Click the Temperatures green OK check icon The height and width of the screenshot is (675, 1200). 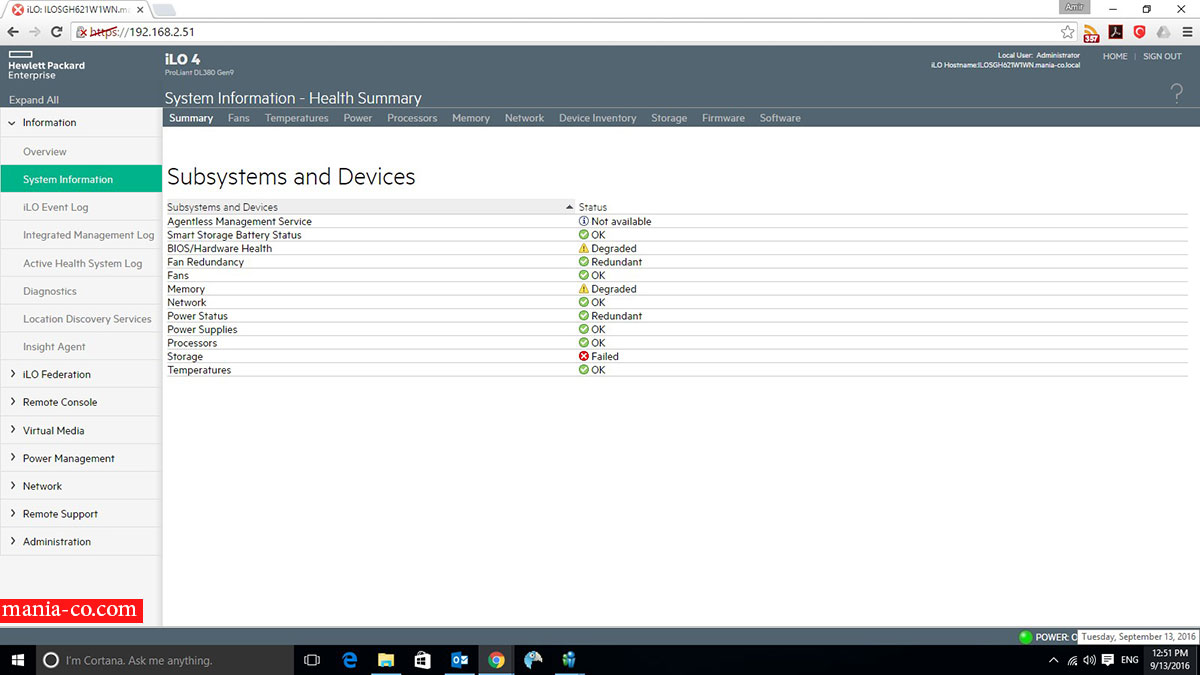pyautogui.click(x=584, y=370)
